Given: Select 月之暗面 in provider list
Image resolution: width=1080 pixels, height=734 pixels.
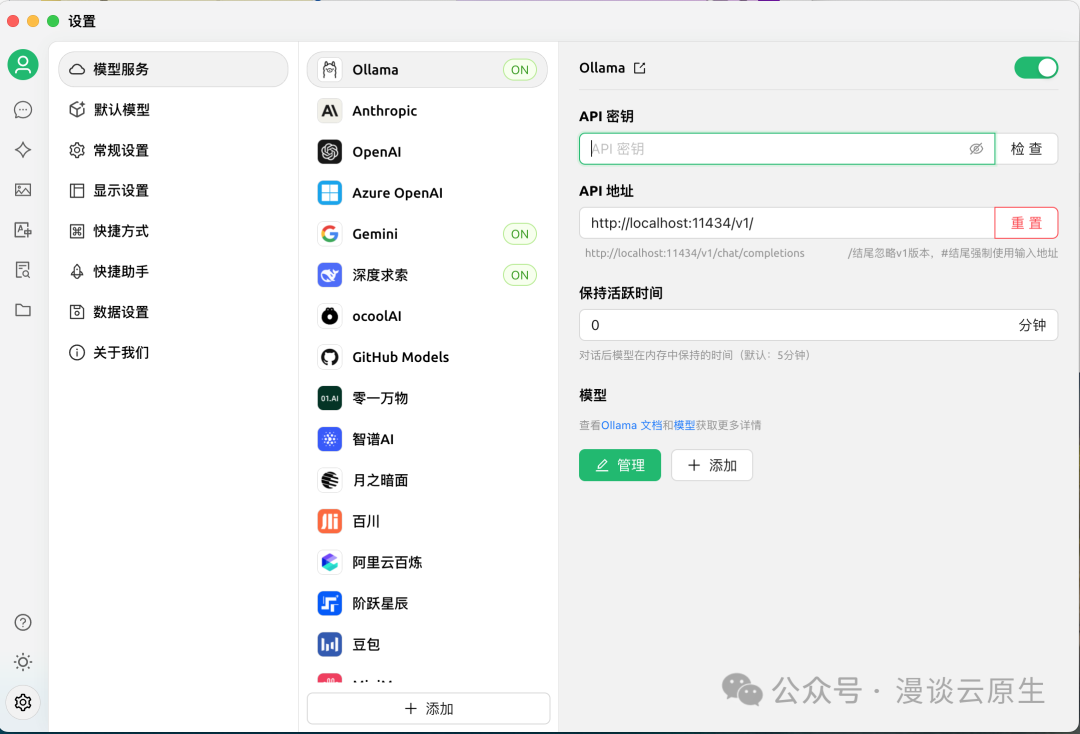Looking at the screenshot, I should pyautogui.click(x=427, y=480).
